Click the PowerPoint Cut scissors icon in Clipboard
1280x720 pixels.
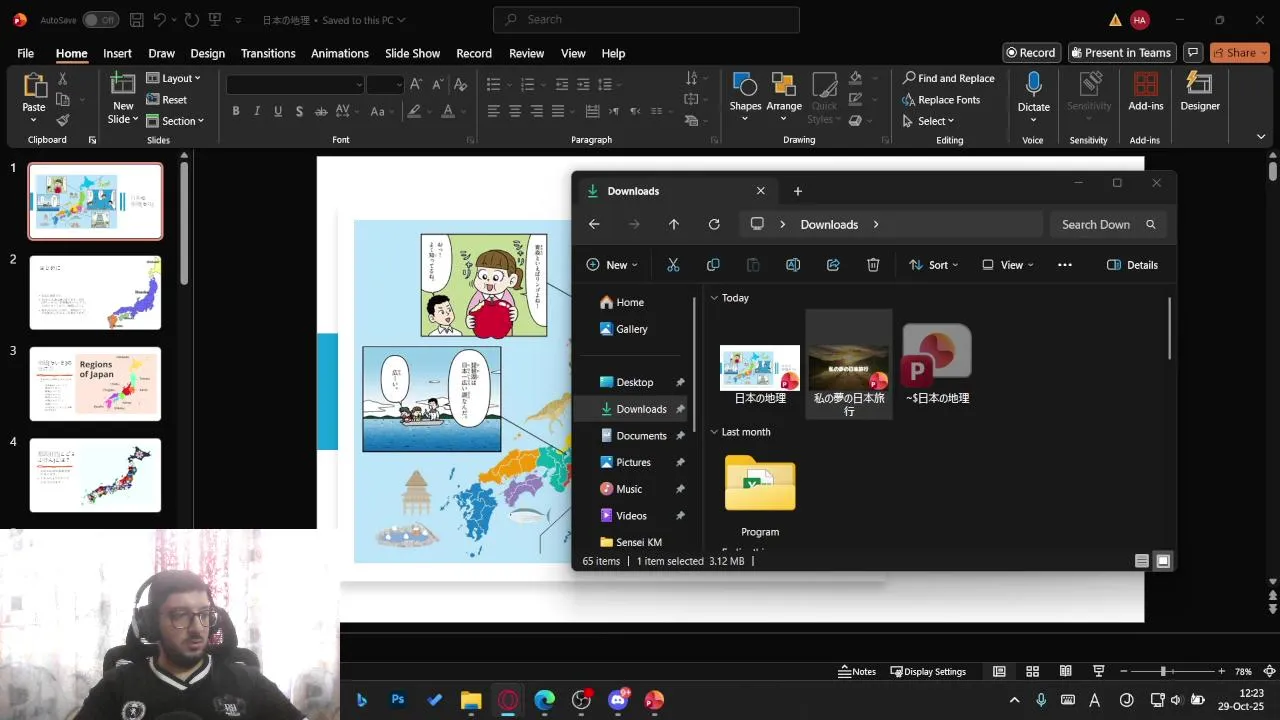(63, 78)
